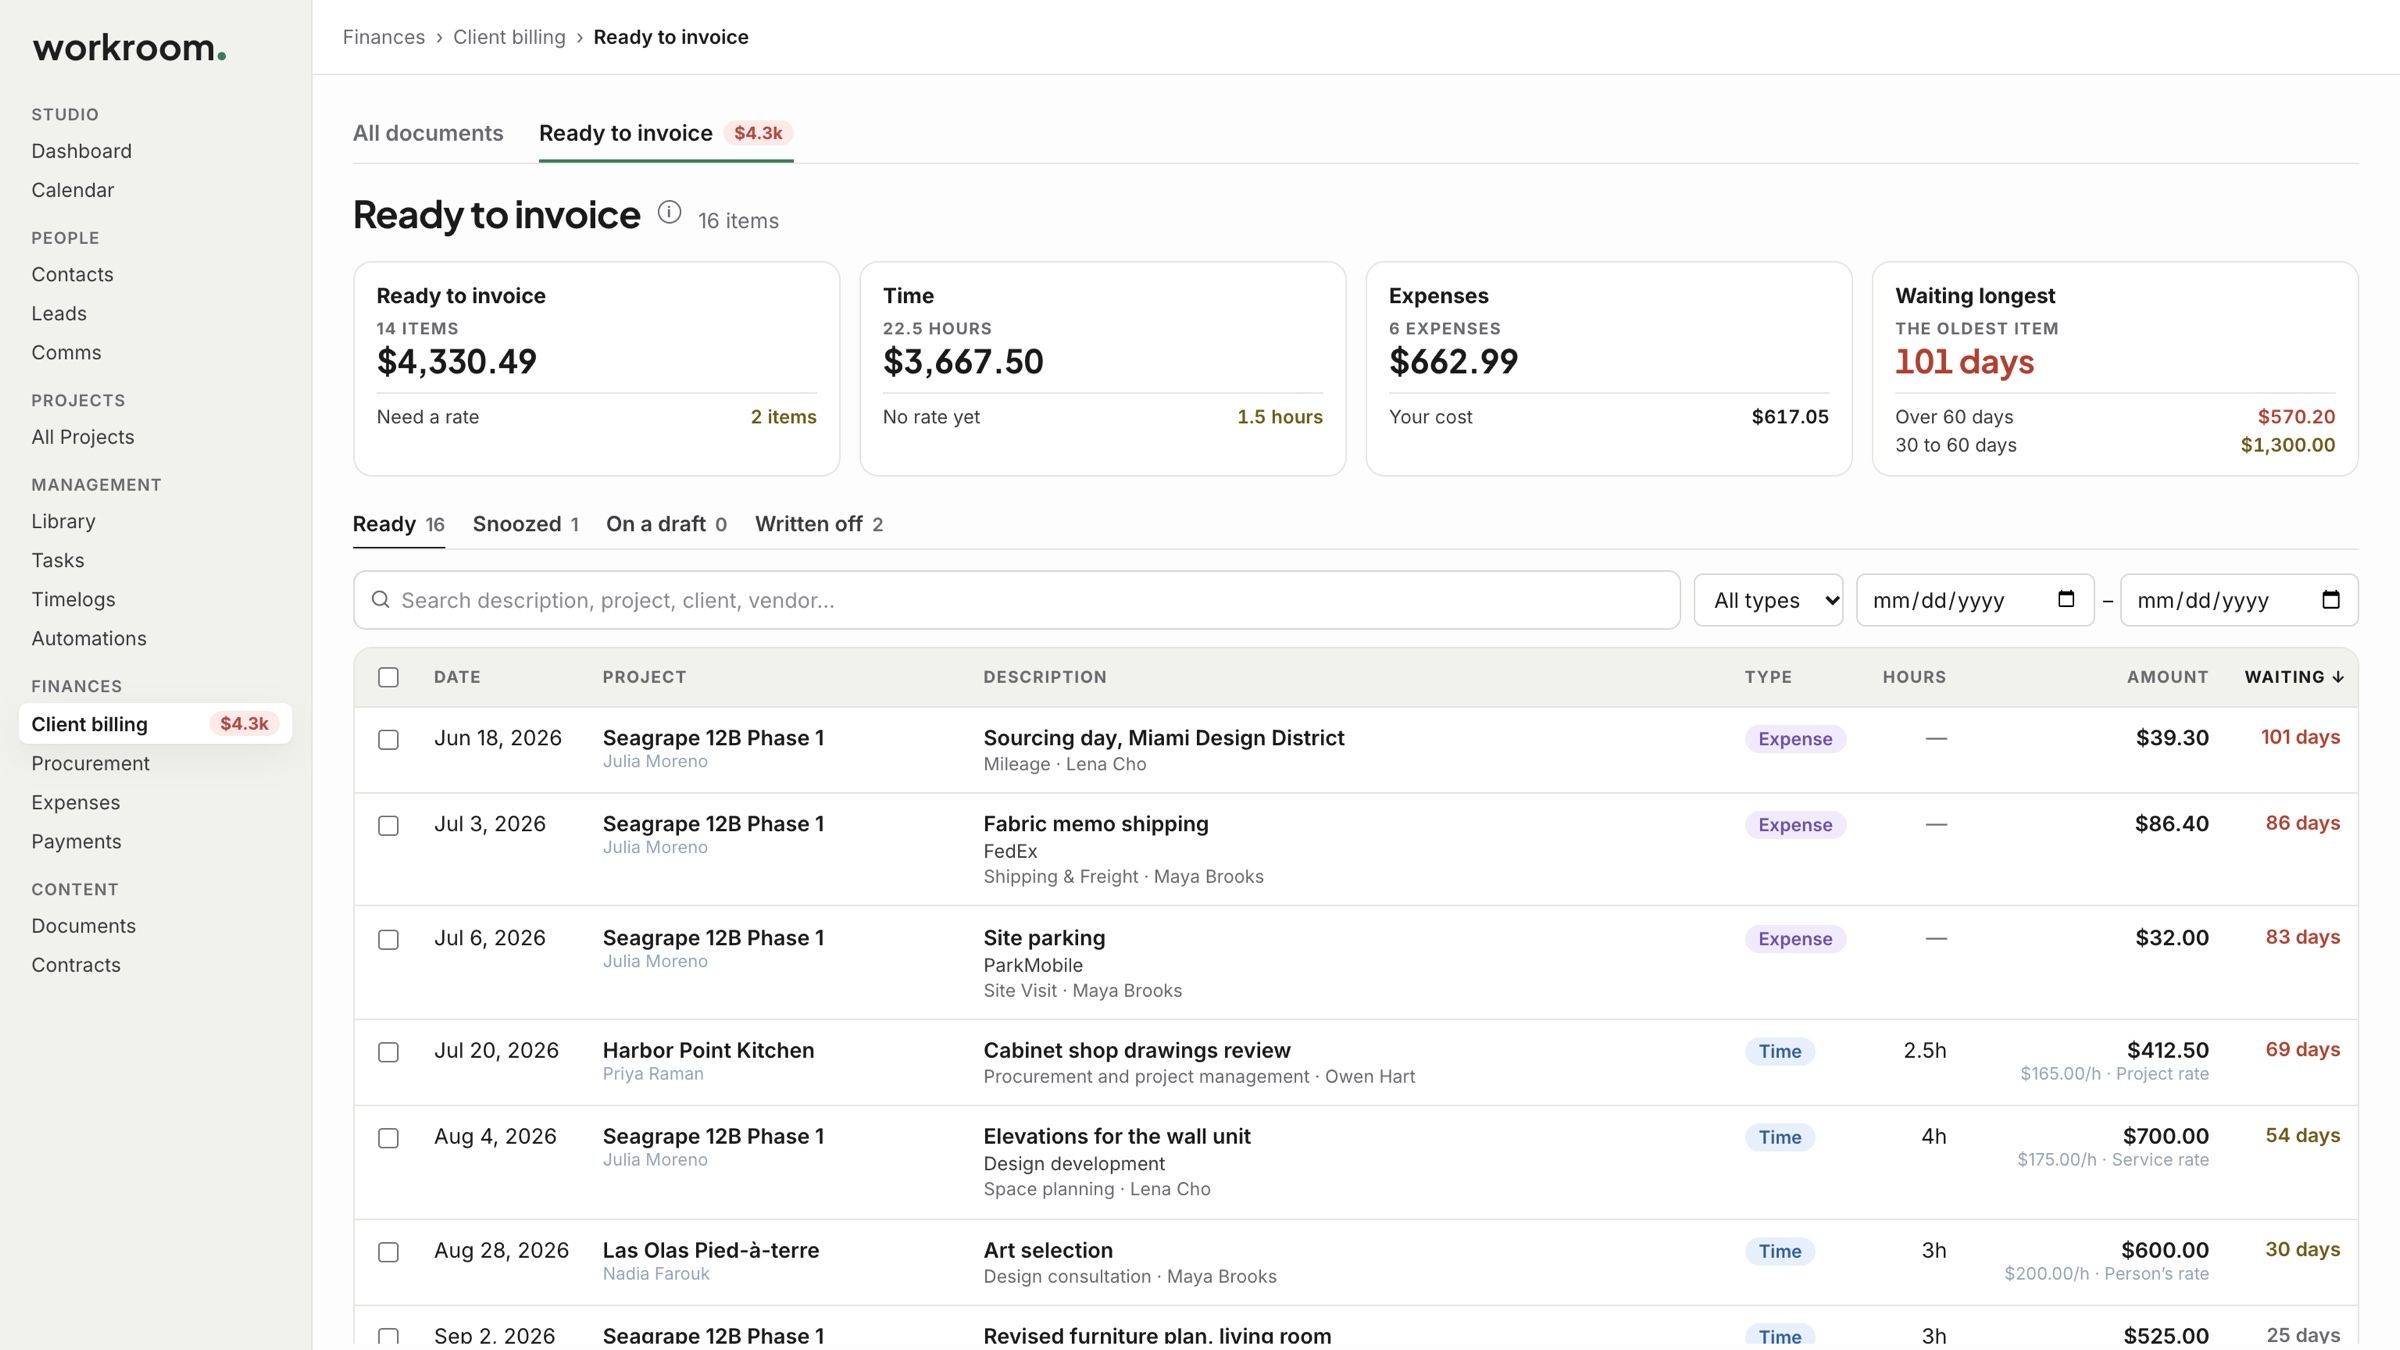Open Automations in the sidebar
Viewport: 2400px width, 1350px height.
88,638
